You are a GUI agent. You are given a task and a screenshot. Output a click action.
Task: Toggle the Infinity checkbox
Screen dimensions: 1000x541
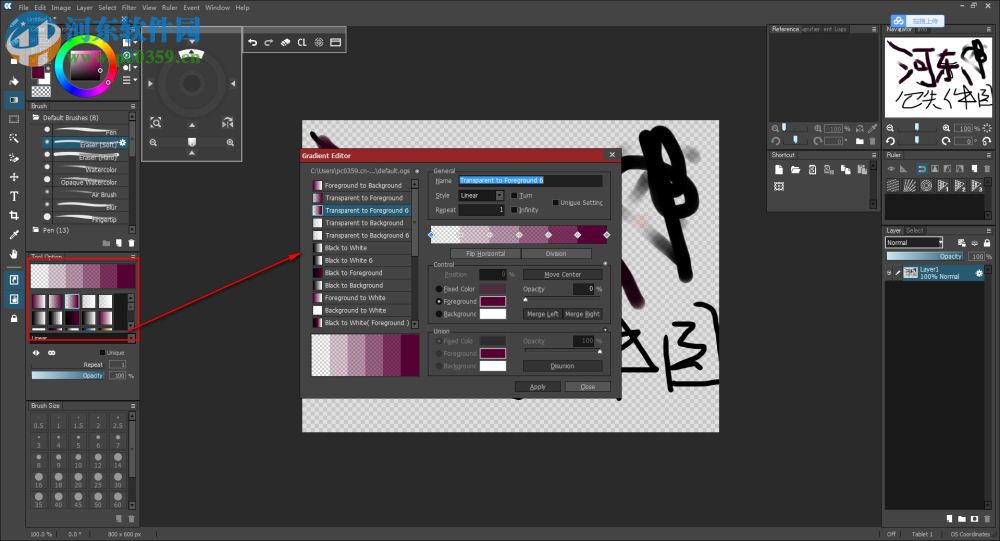(514, 209)
